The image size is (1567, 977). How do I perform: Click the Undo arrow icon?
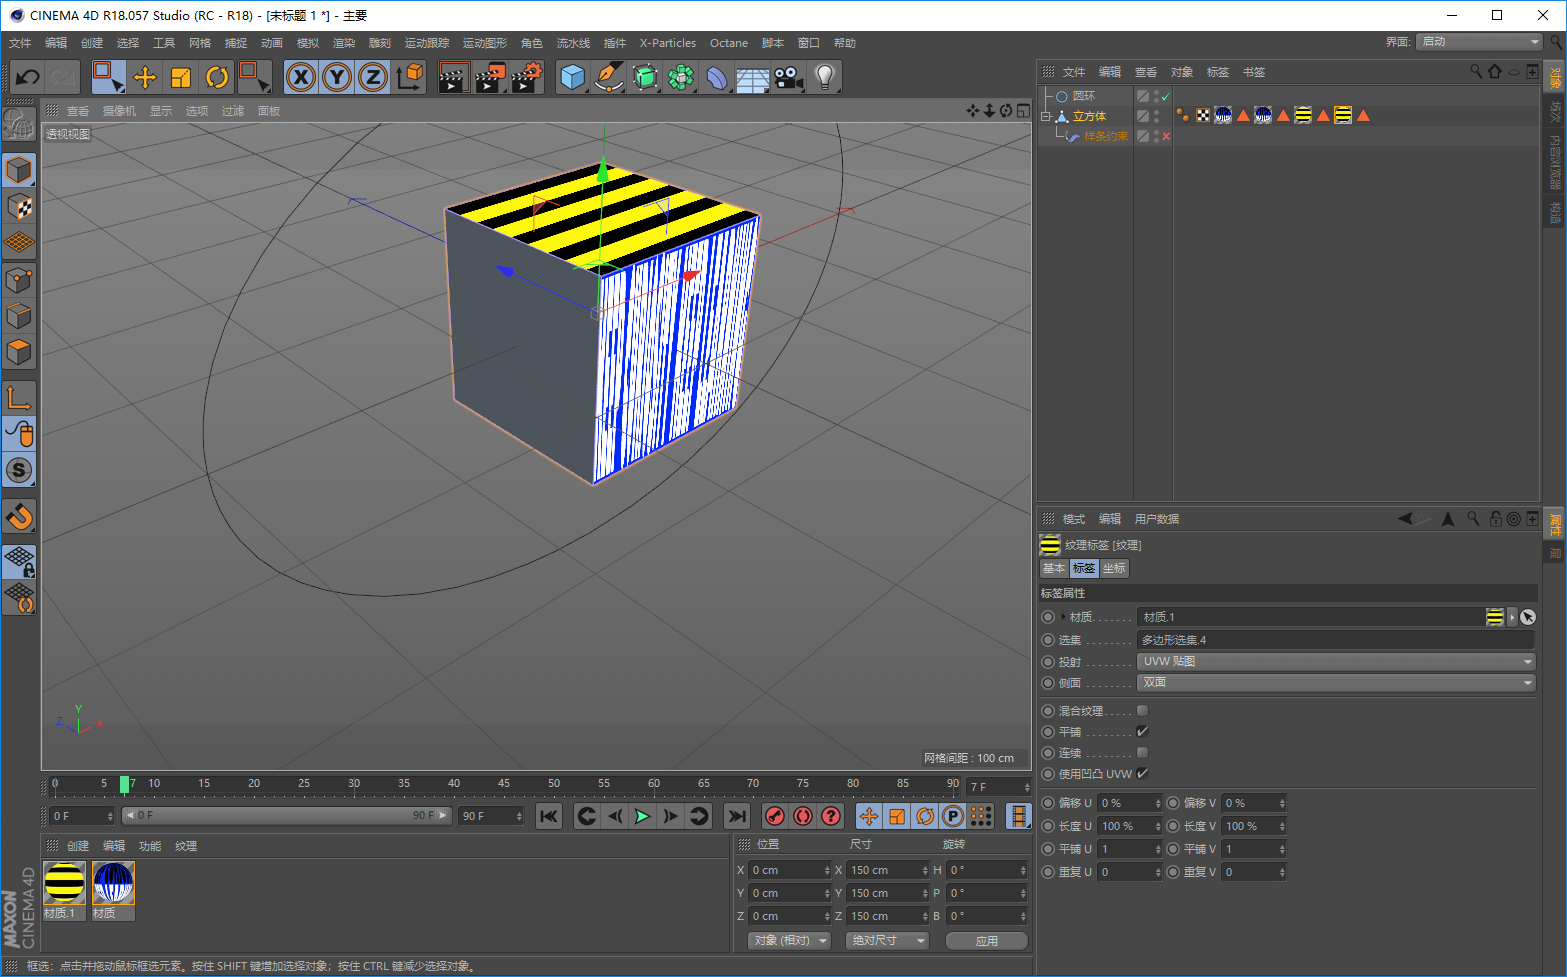28,77
